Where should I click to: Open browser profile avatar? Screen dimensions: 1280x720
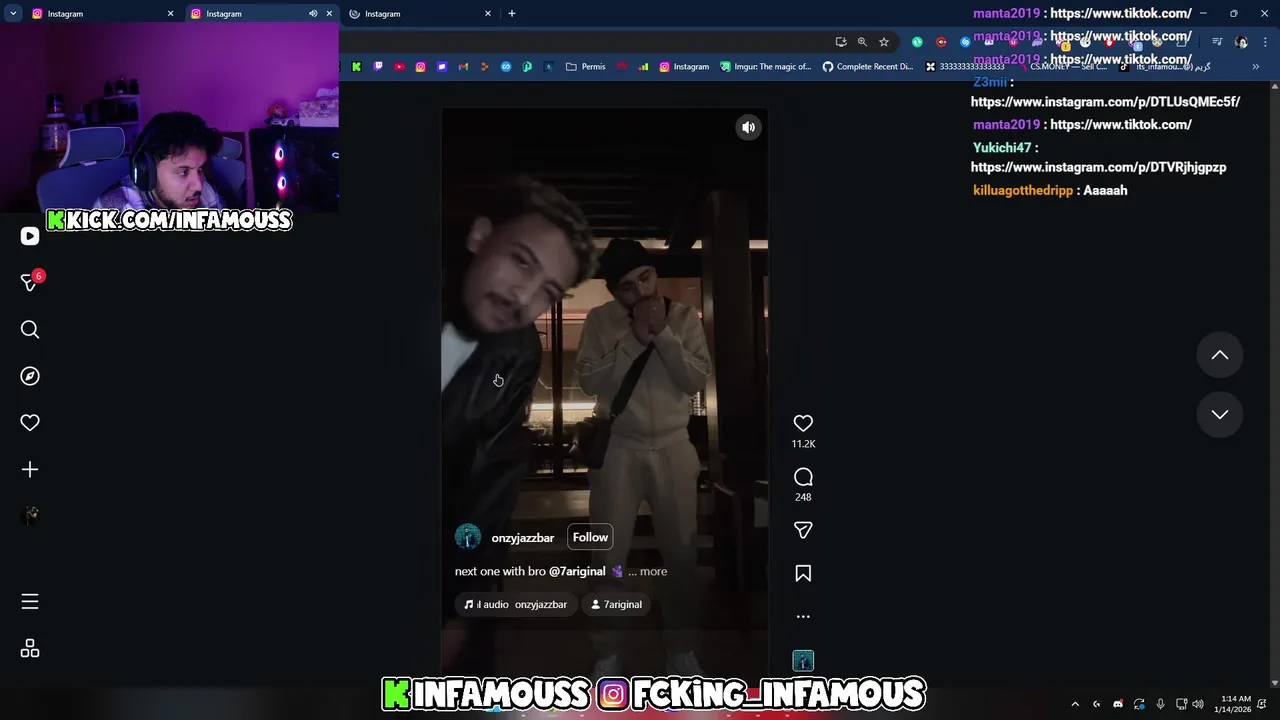(1241, 42)
